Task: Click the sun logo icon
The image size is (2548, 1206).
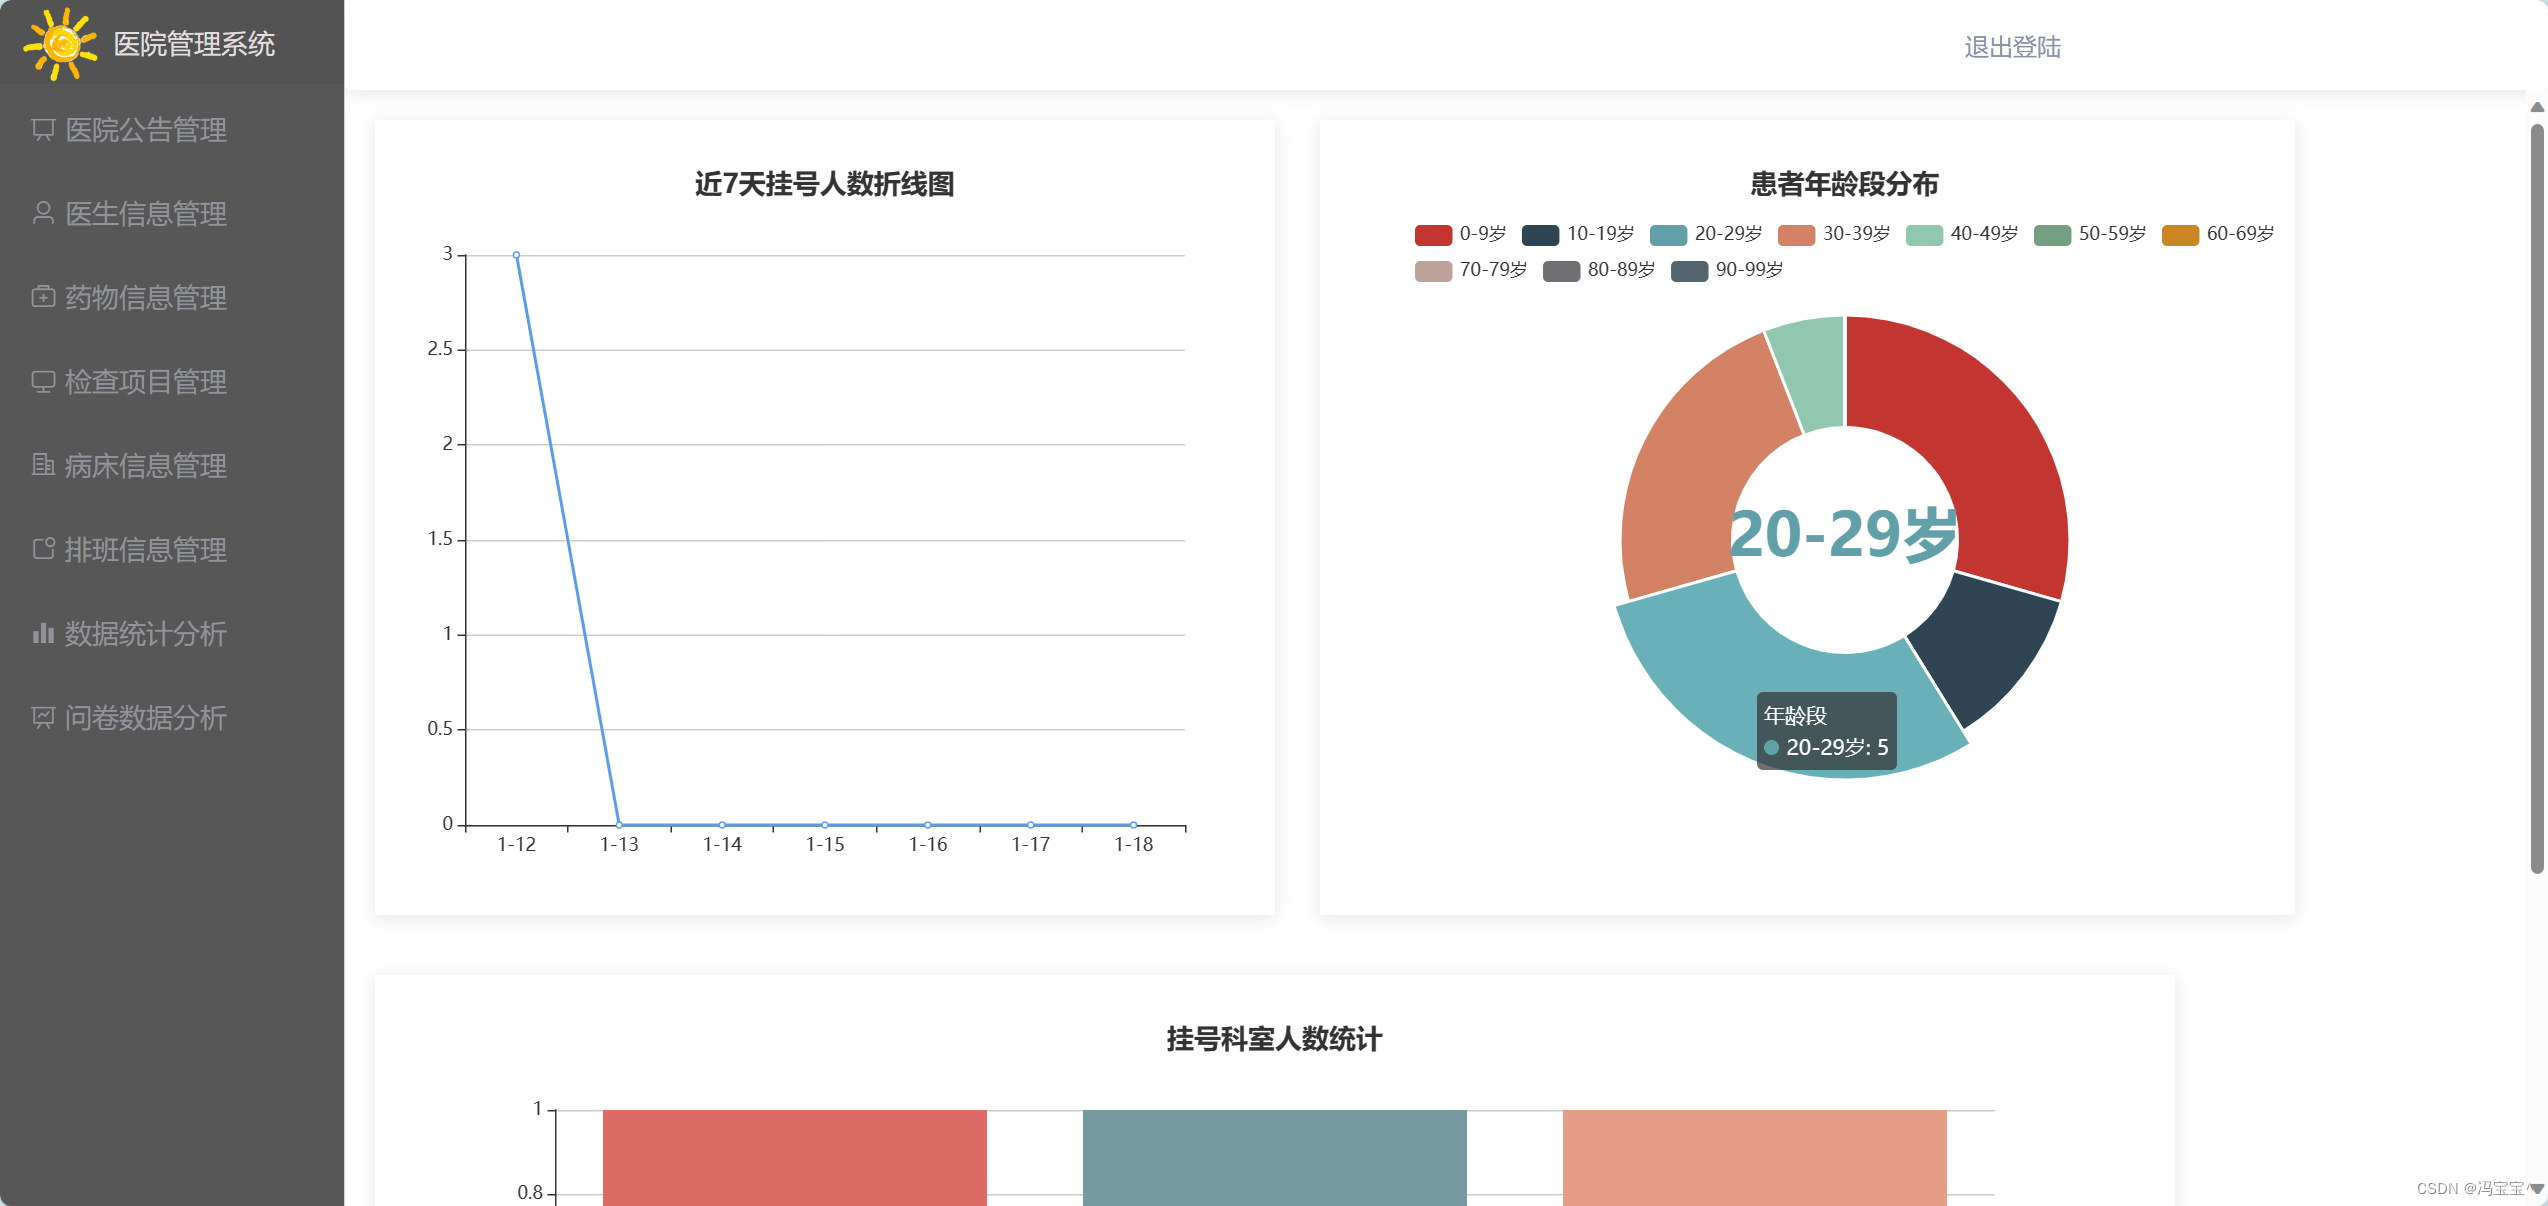Action: click(x=60, y=42)
